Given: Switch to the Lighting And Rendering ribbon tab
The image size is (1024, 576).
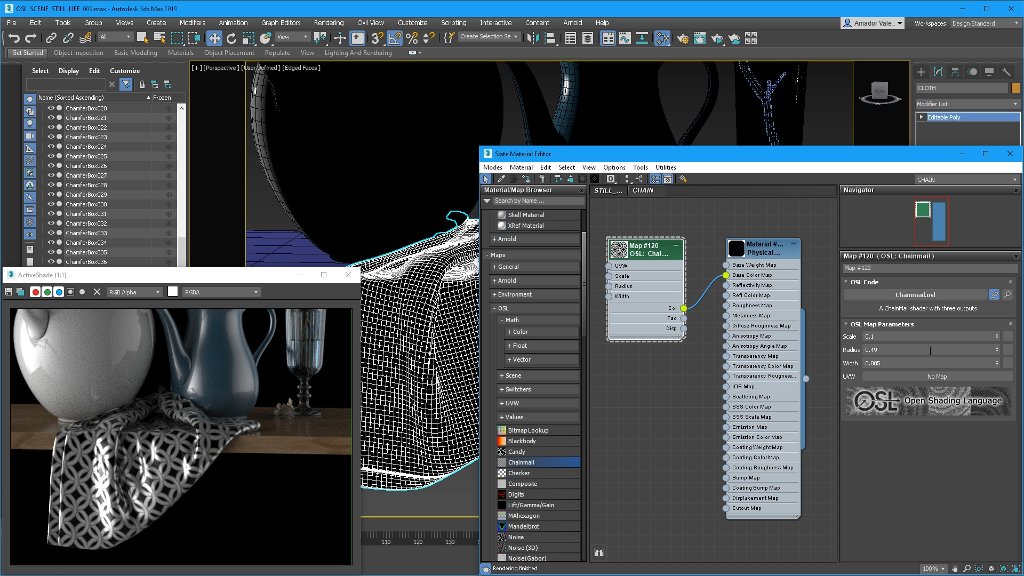Looking at the screenshot, I should 358,52.
